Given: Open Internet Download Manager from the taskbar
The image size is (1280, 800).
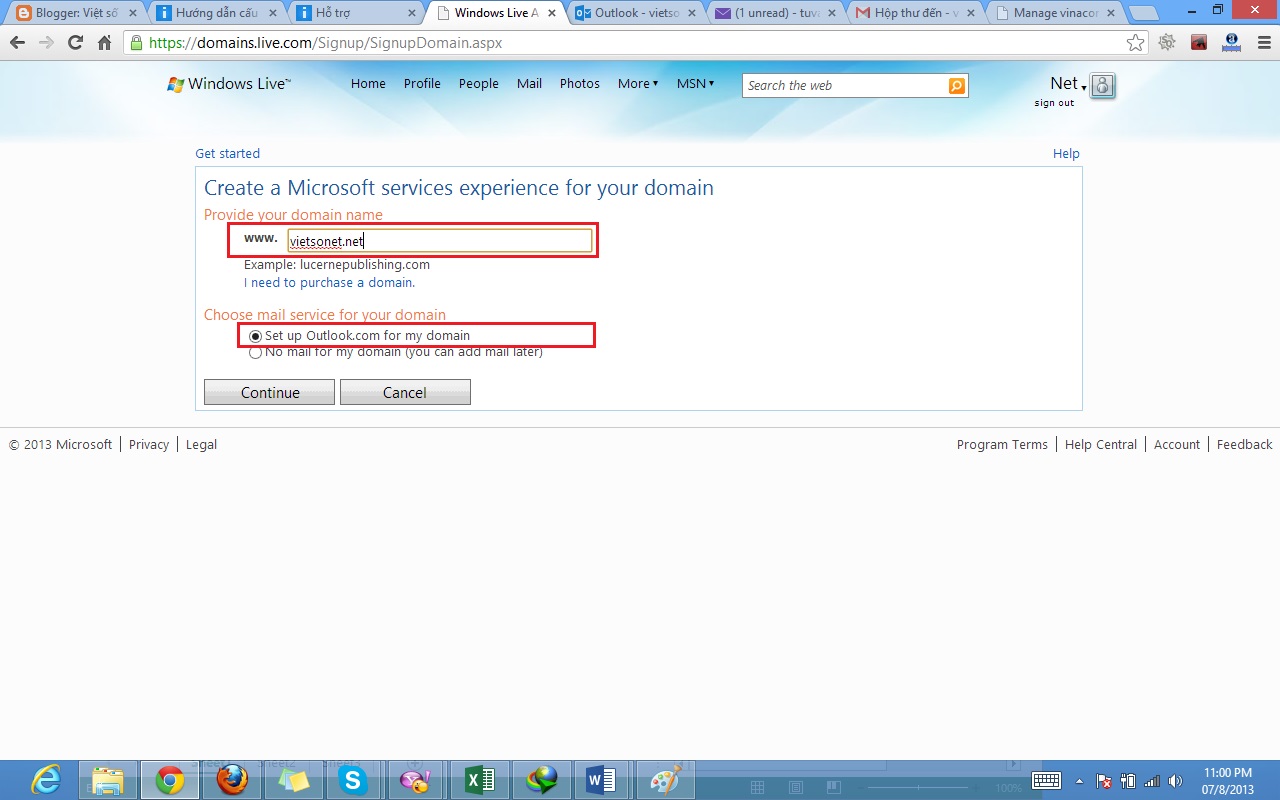Looking at the screenshot, I should 542,780.
